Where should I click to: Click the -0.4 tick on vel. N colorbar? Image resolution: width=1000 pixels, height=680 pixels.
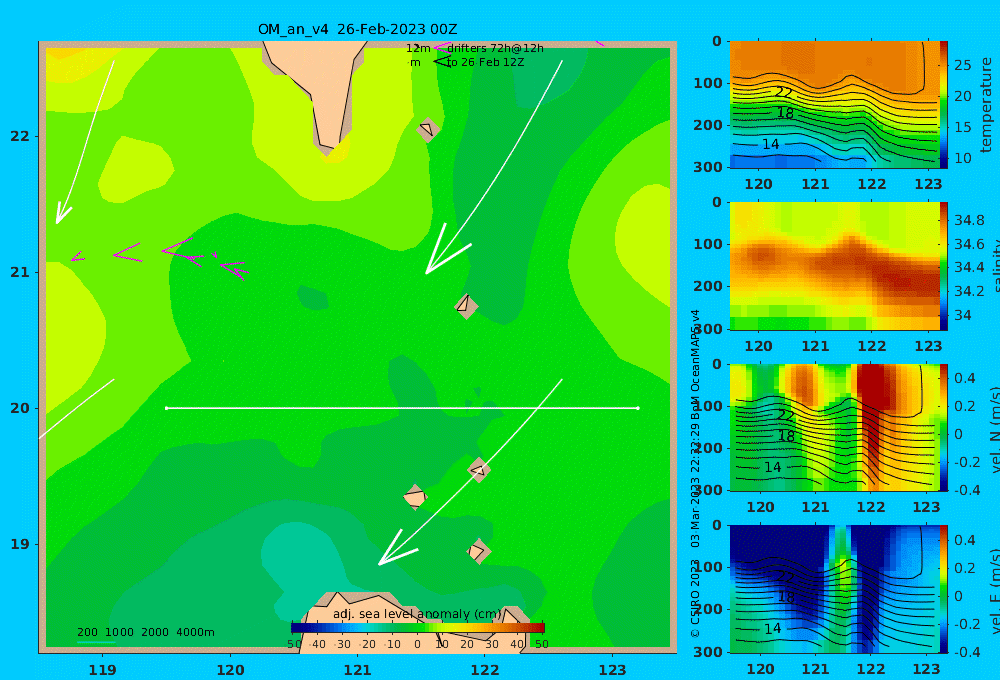click(965, 490)
